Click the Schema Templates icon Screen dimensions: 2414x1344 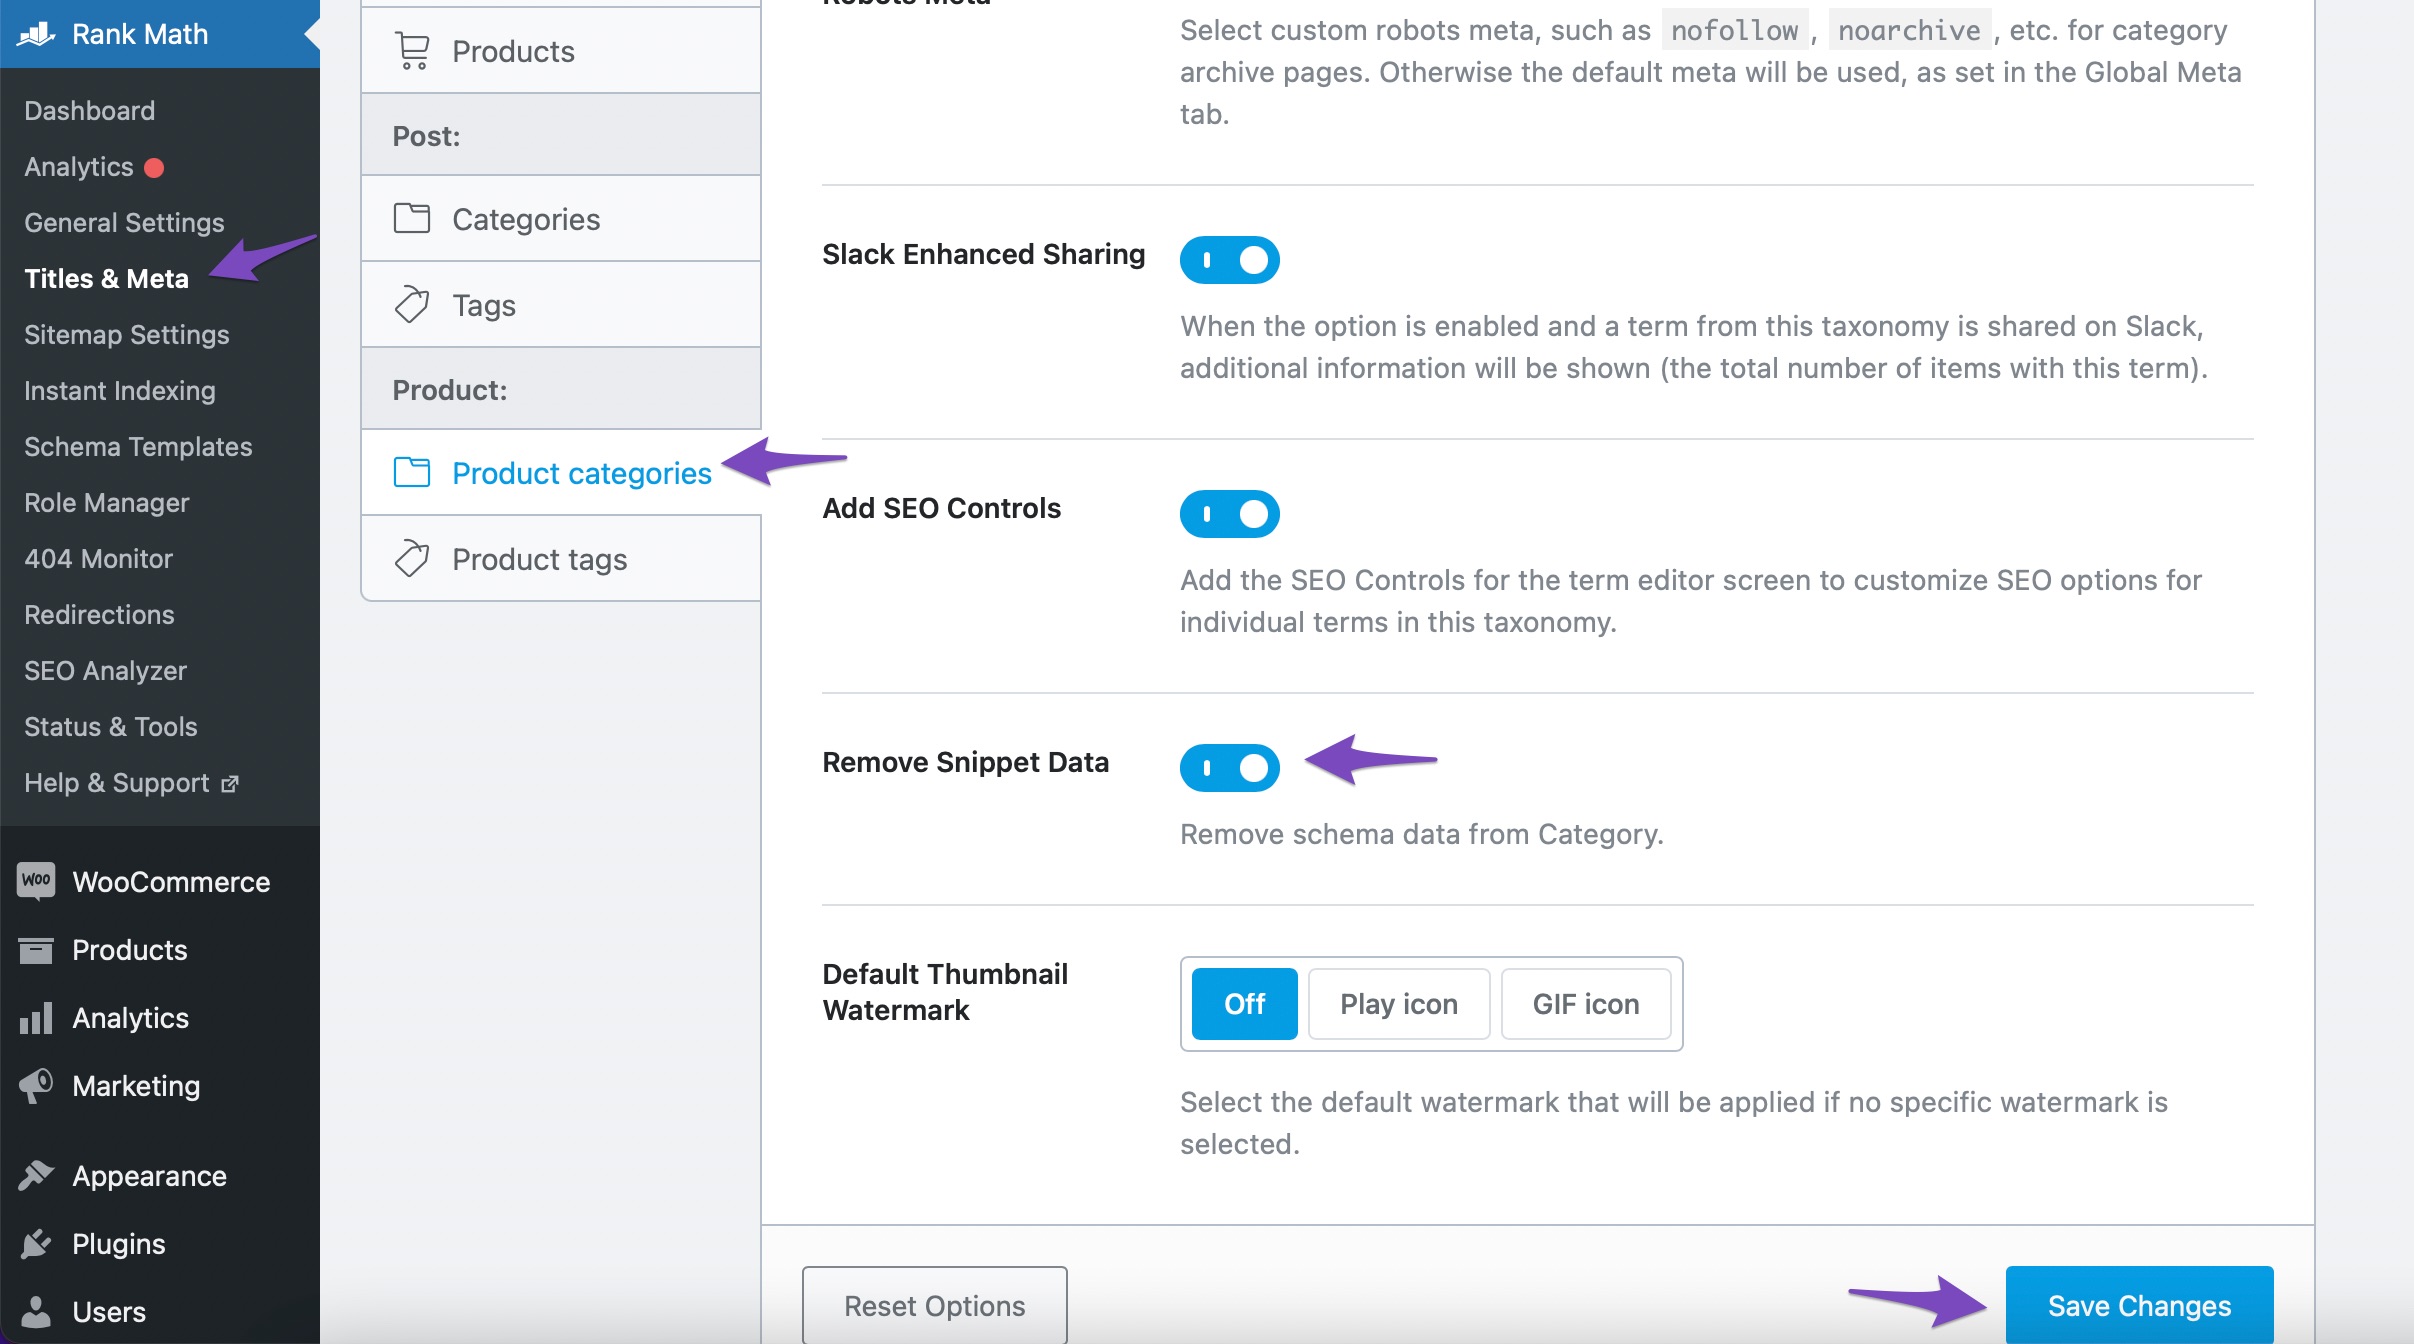139,445
